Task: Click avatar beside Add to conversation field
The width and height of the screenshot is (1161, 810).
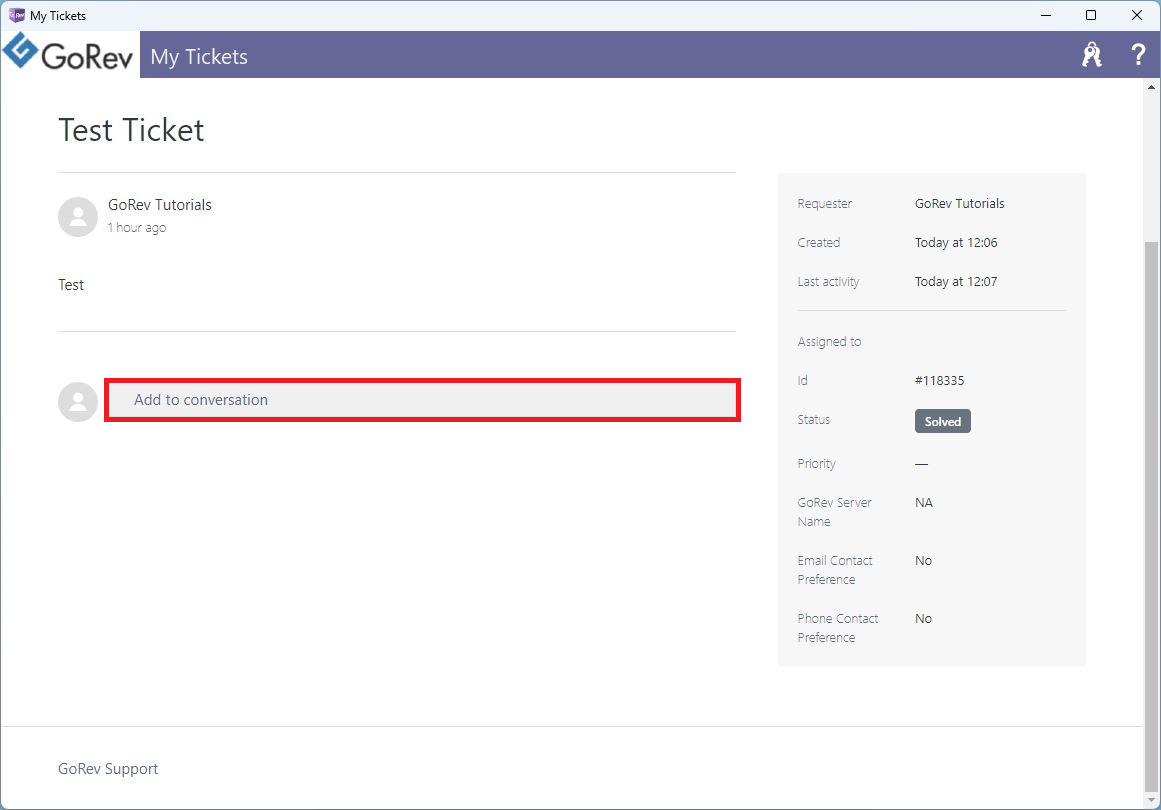Action: coord(78,402)
